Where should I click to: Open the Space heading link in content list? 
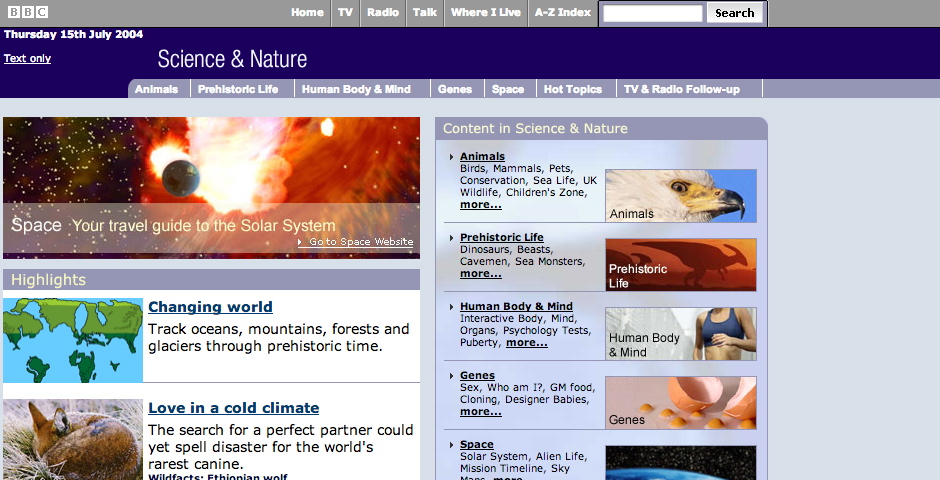[x=477, y=445]
